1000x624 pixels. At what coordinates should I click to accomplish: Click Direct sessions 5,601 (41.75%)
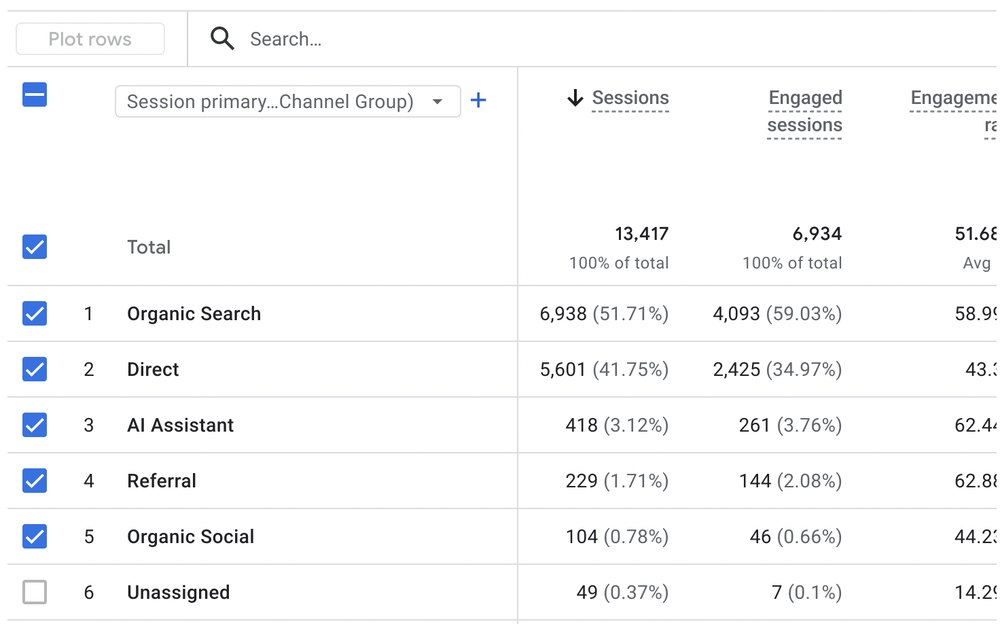(x=604, y=369)
